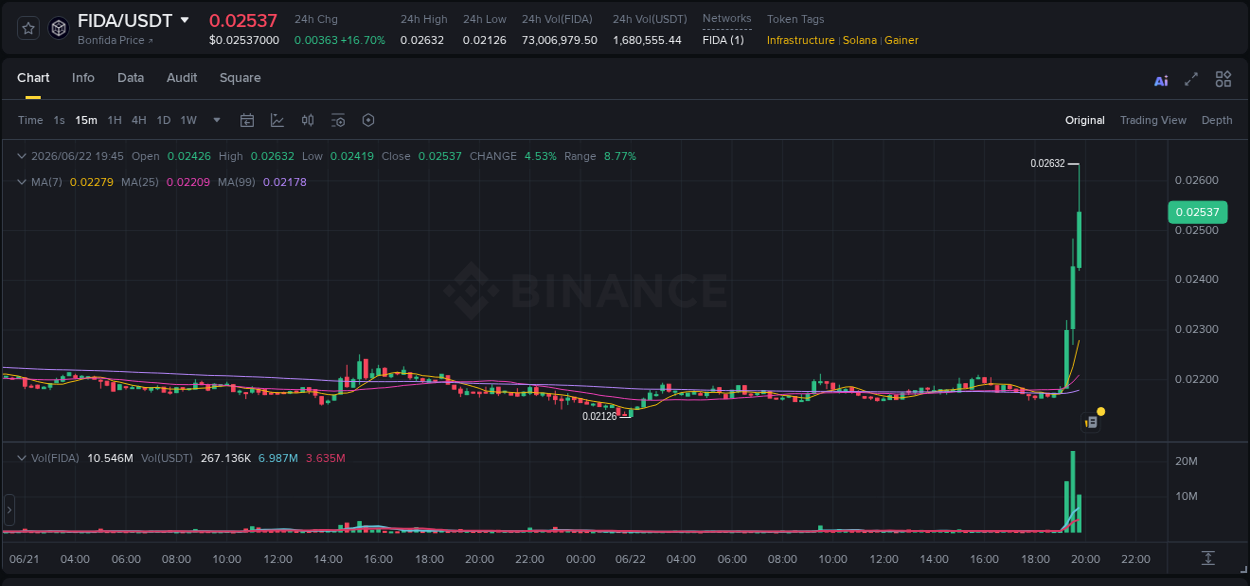The image size is (1250, 586).
Task: Click the current price tag 0.02537
Action: (x=1196, y=212)
